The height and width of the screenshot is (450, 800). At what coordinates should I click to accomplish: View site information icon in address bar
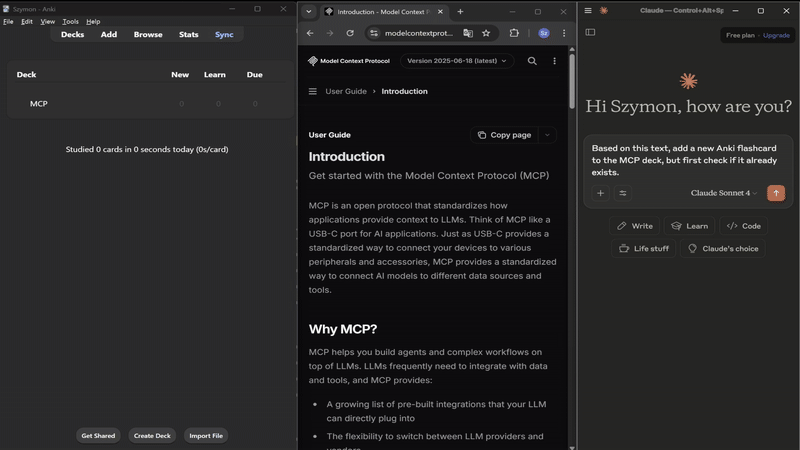pos(374,33)
